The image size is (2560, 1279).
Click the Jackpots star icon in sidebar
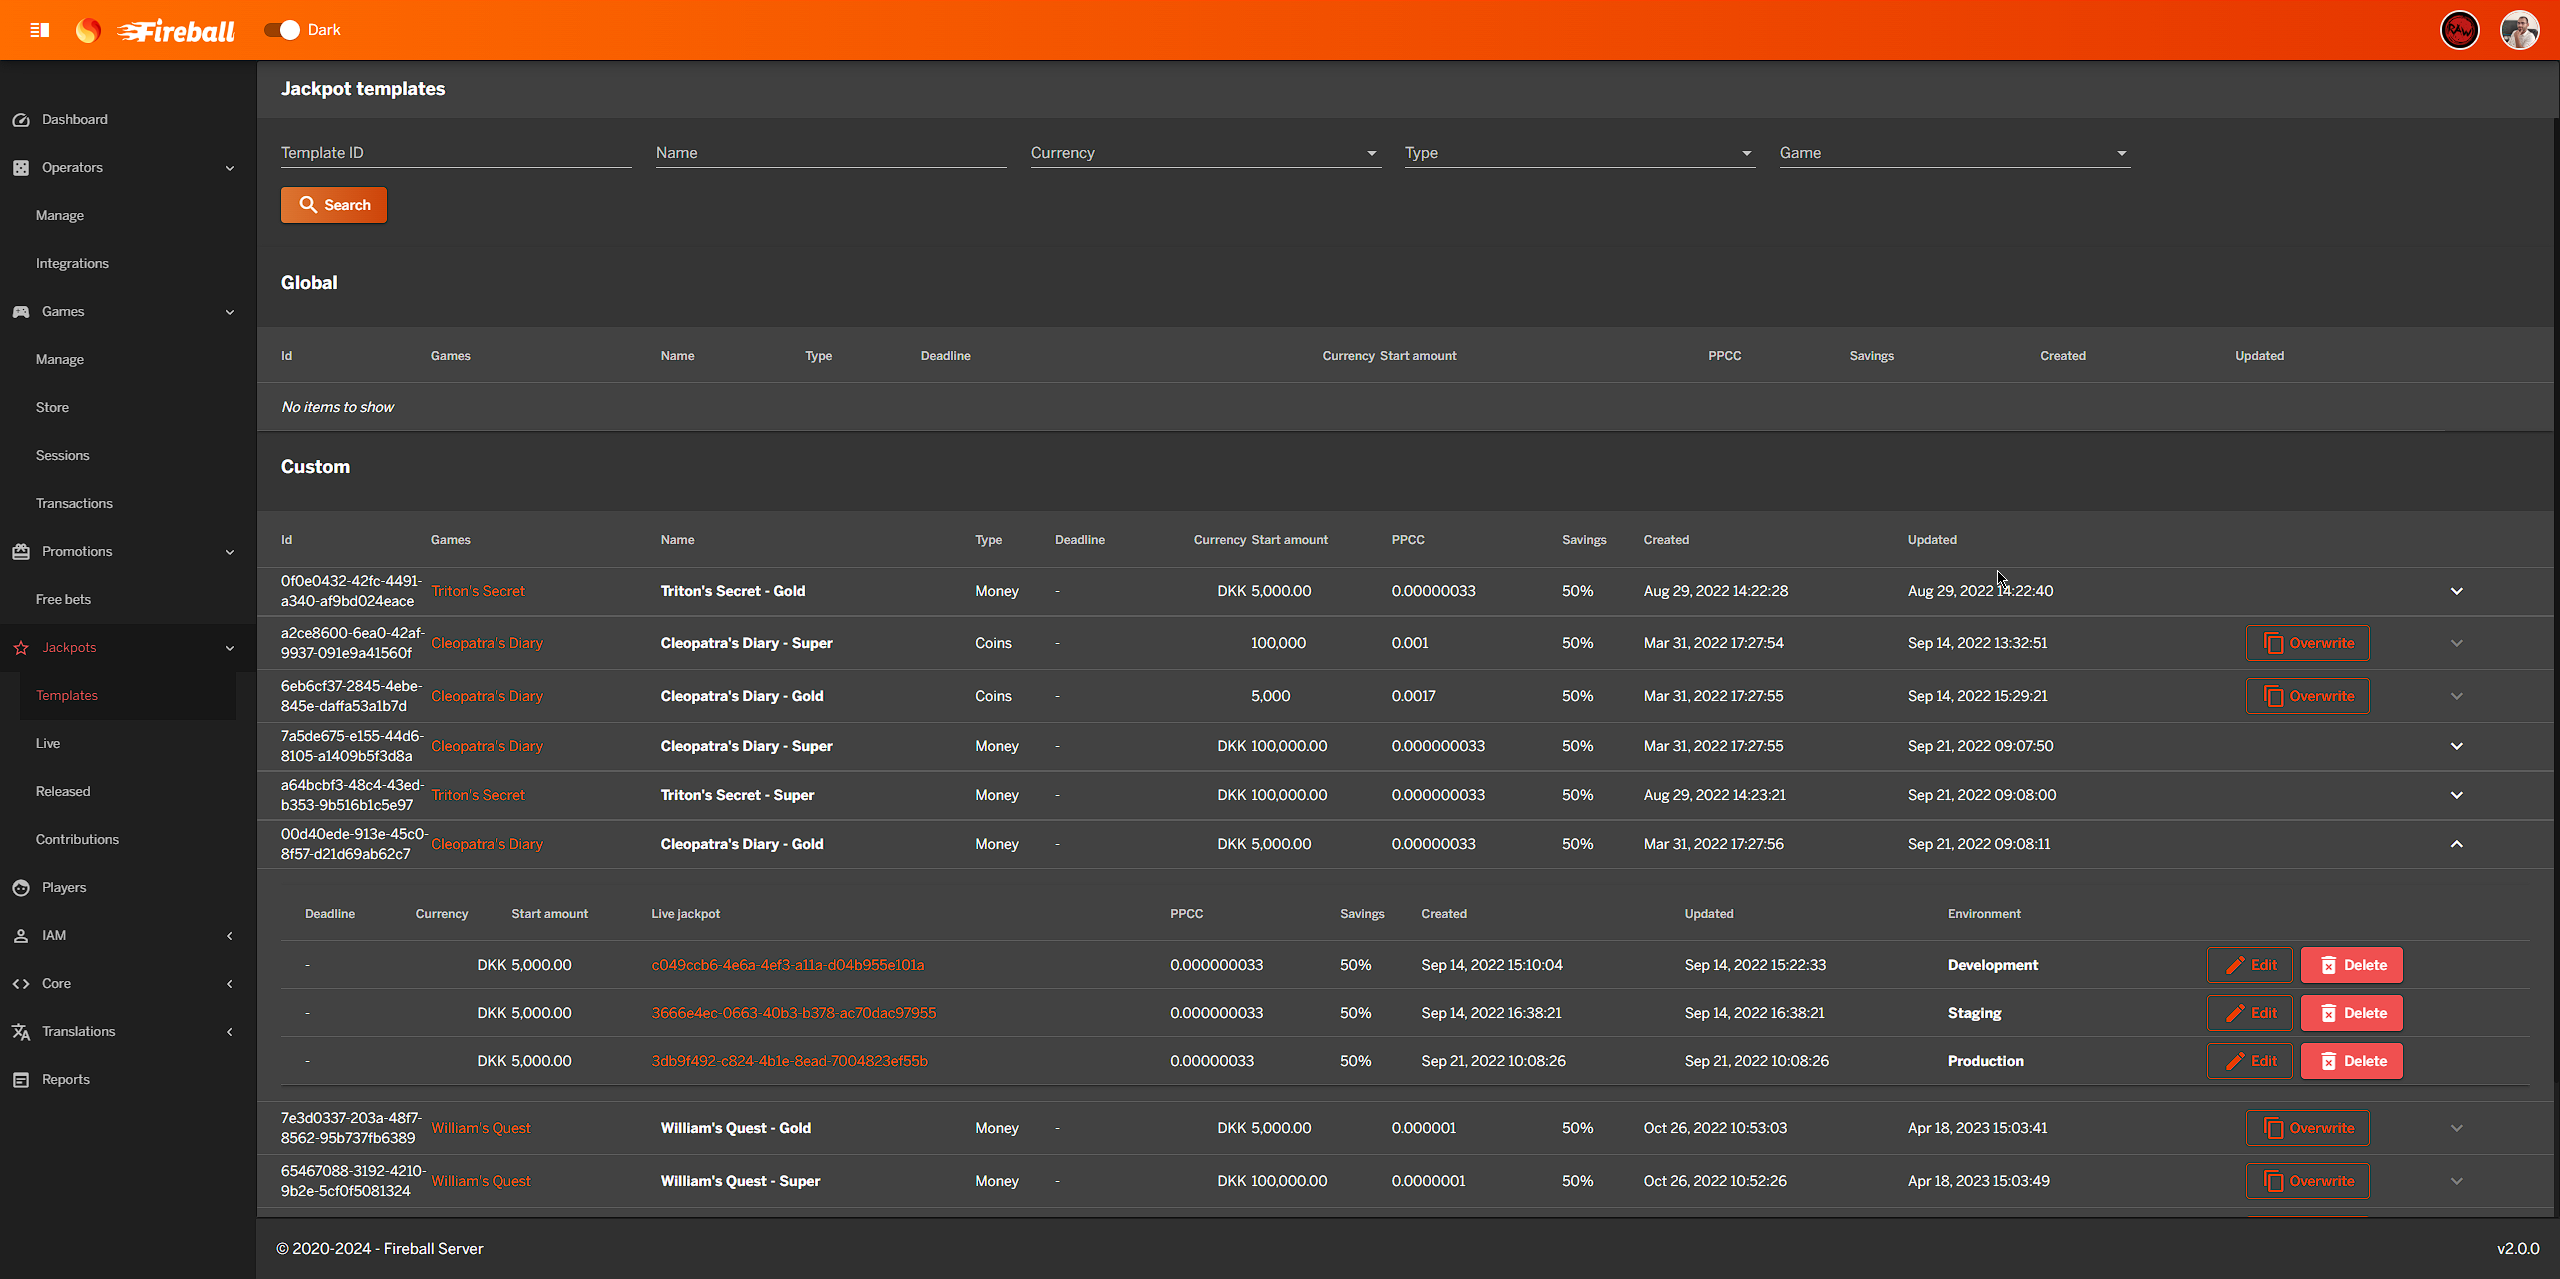coord(21,647)
